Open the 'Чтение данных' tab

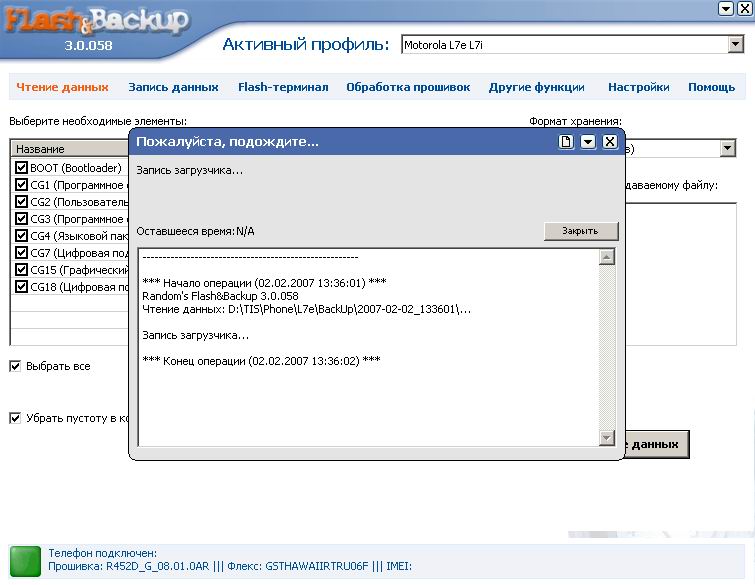point(62,87)
